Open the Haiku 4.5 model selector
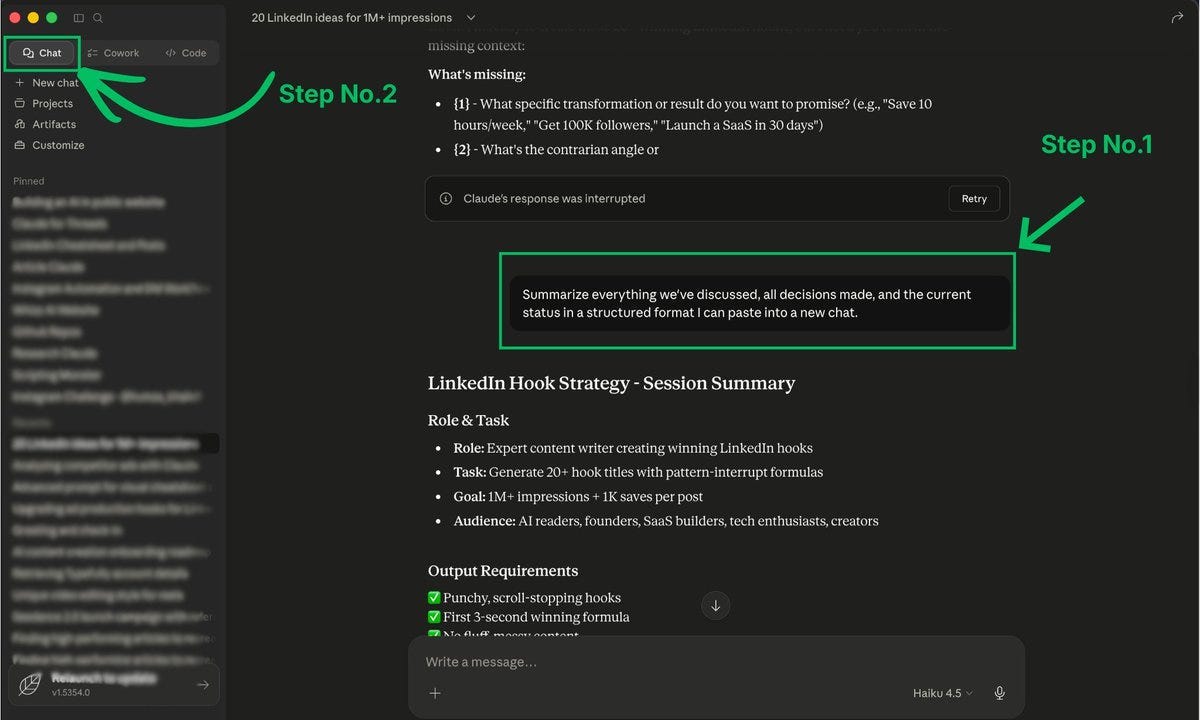Viewport: 1200px width, 720px height. tap(942, 693)
